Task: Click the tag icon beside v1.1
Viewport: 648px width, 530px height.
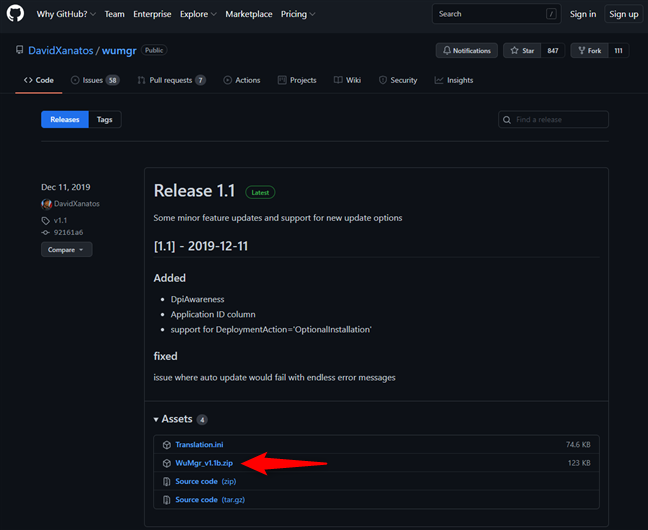Action: (45, 221)
